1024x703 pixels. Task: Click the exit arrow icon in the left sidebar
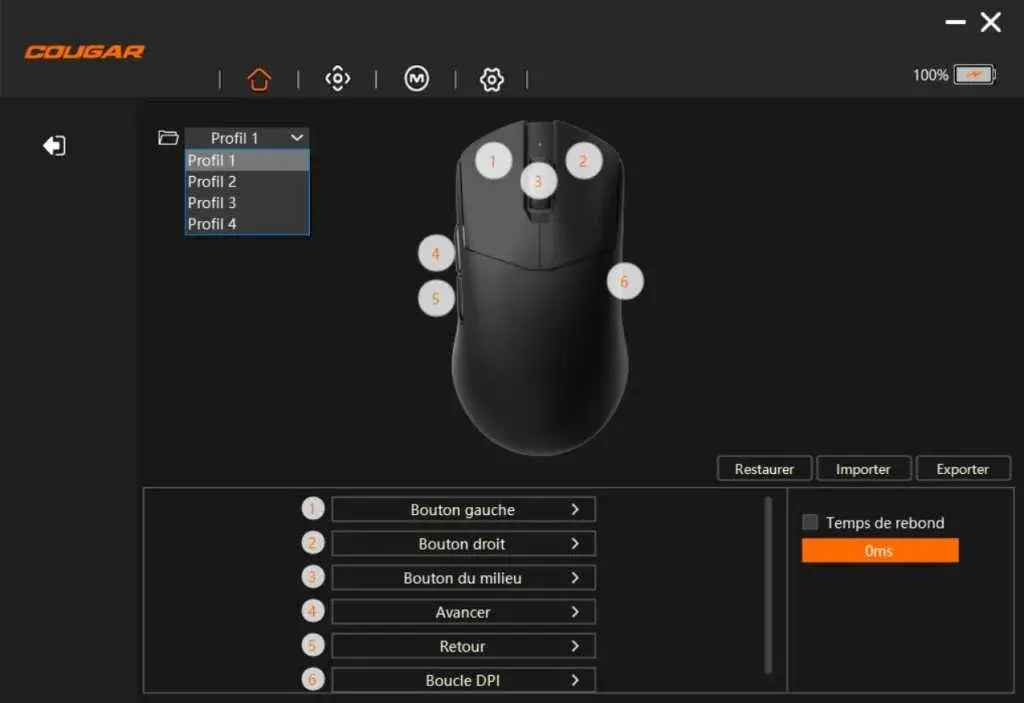click(55, 145)
